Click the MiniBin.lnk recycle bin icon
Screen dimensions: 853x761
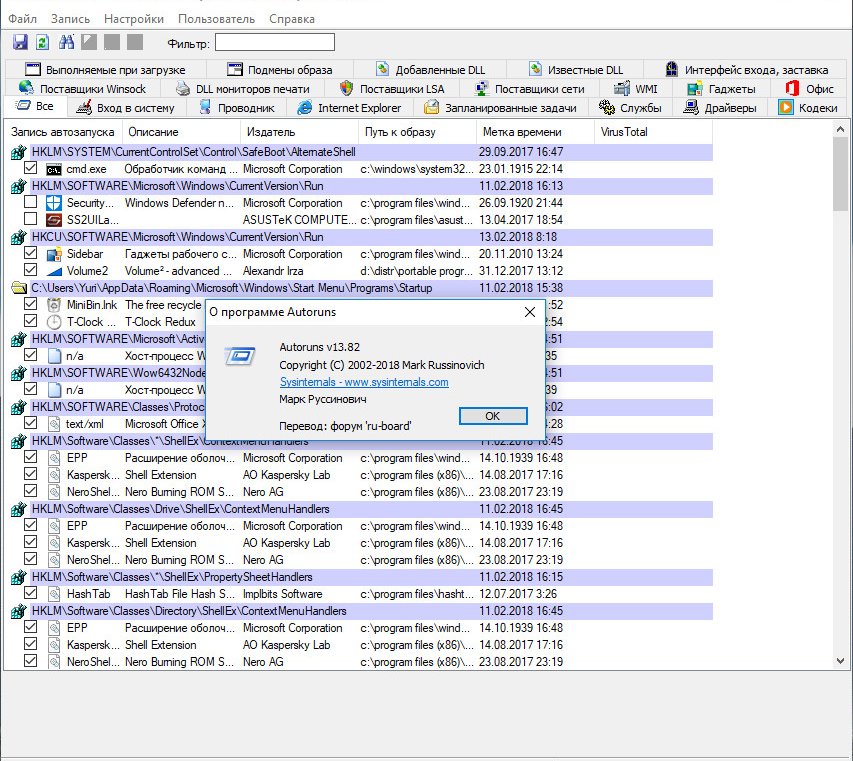point(53,305)
